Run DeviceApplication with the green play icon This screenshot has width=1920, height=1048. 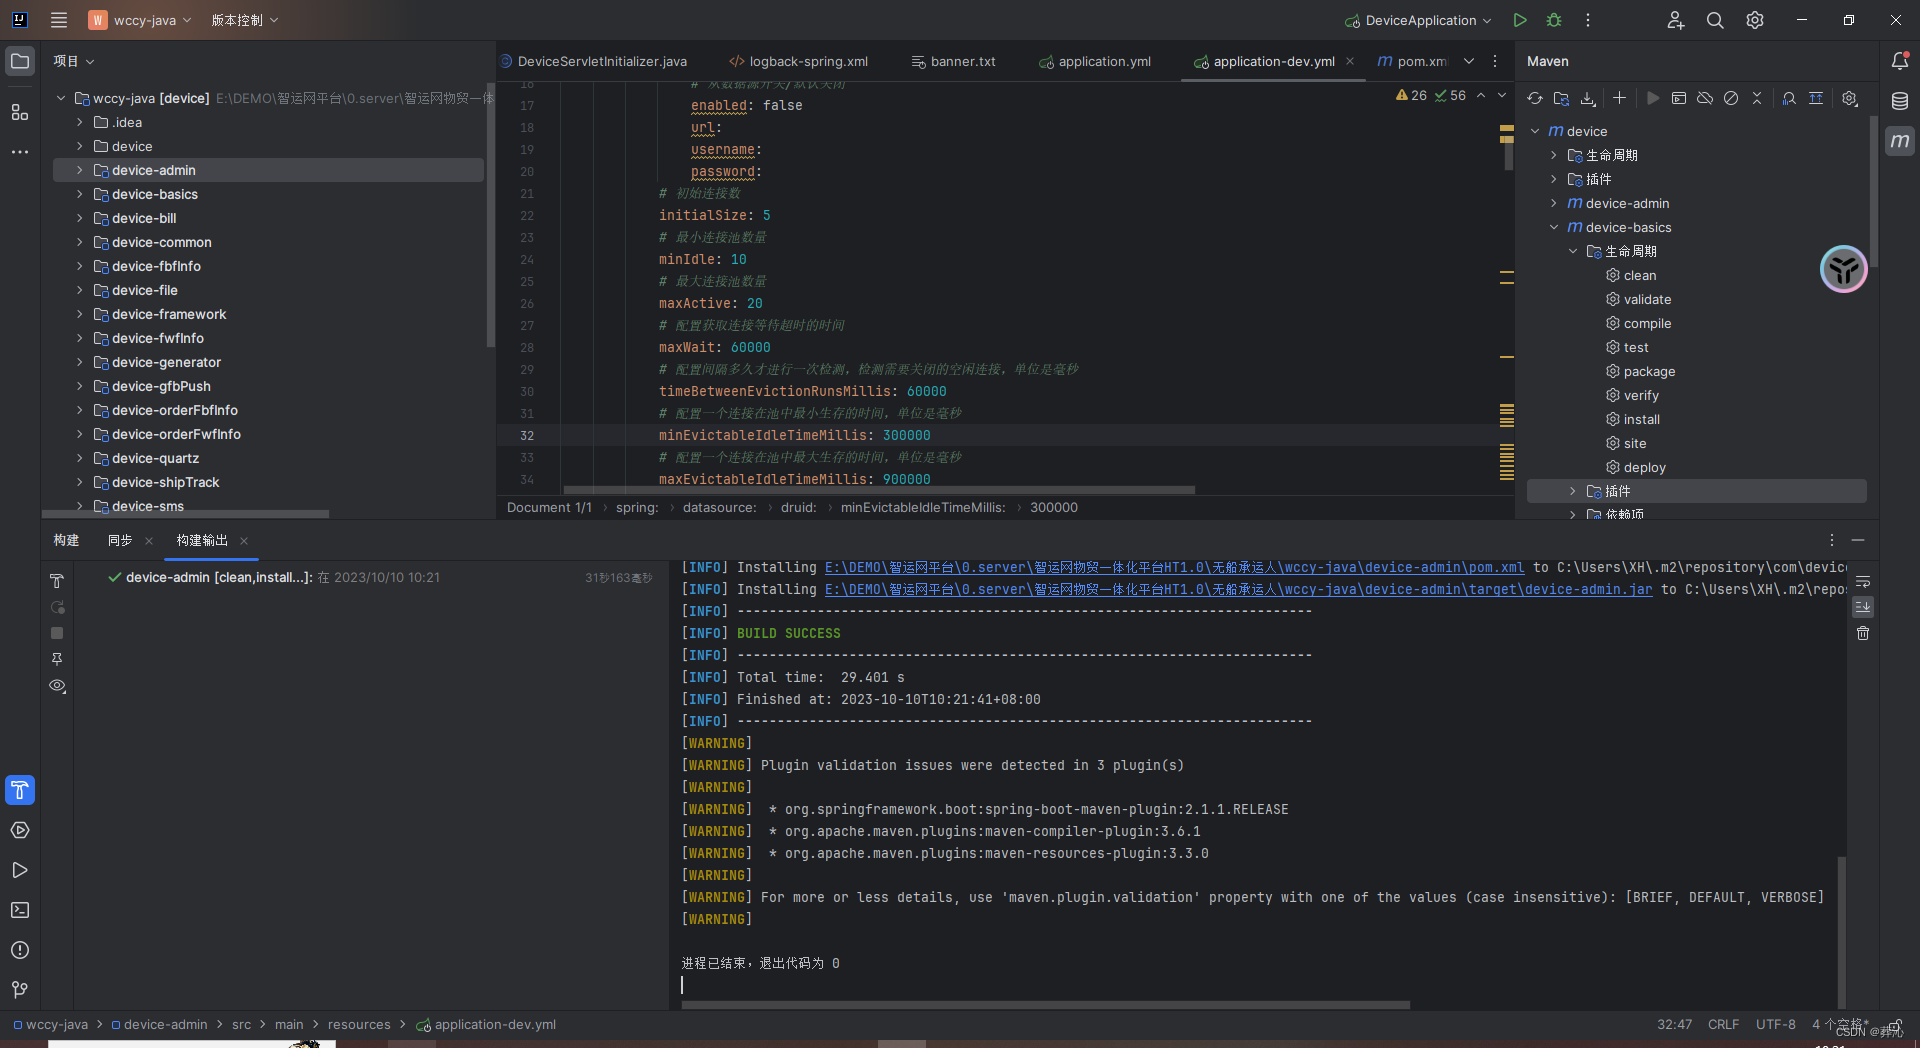(1520, 20)
